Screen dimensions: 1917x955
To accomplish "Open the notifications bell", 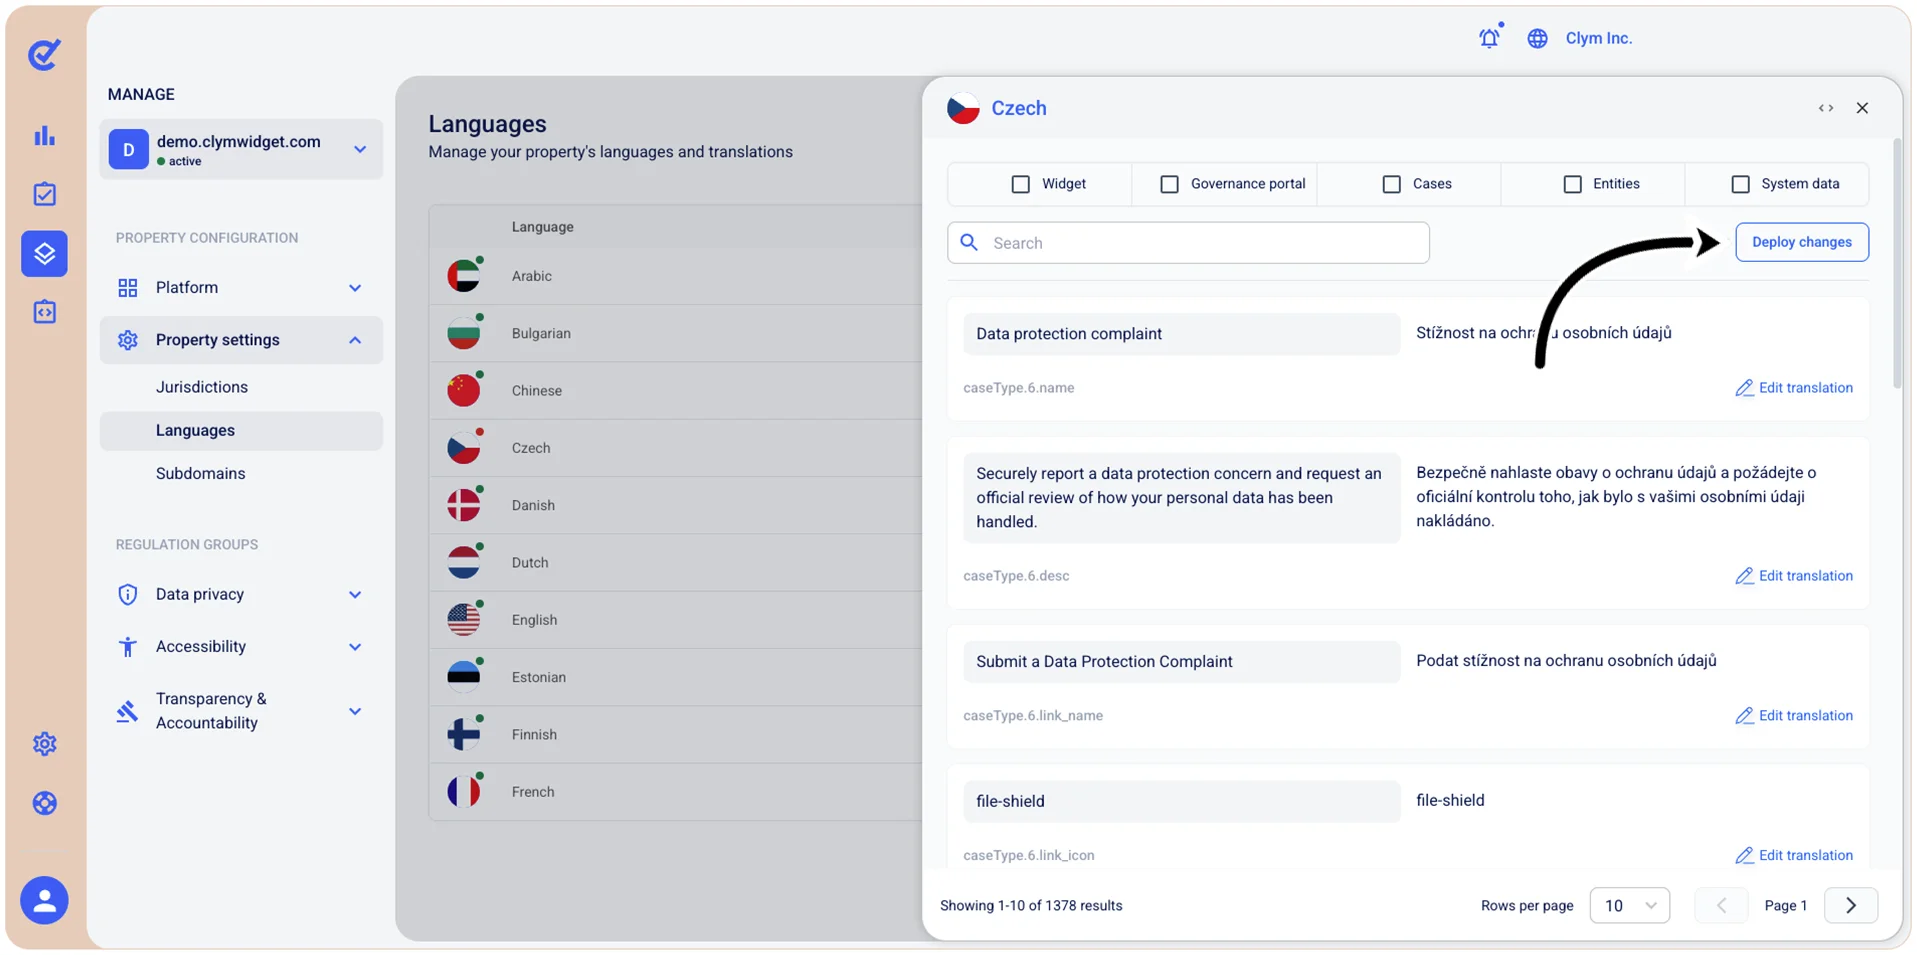I will tap(1490, 37).
